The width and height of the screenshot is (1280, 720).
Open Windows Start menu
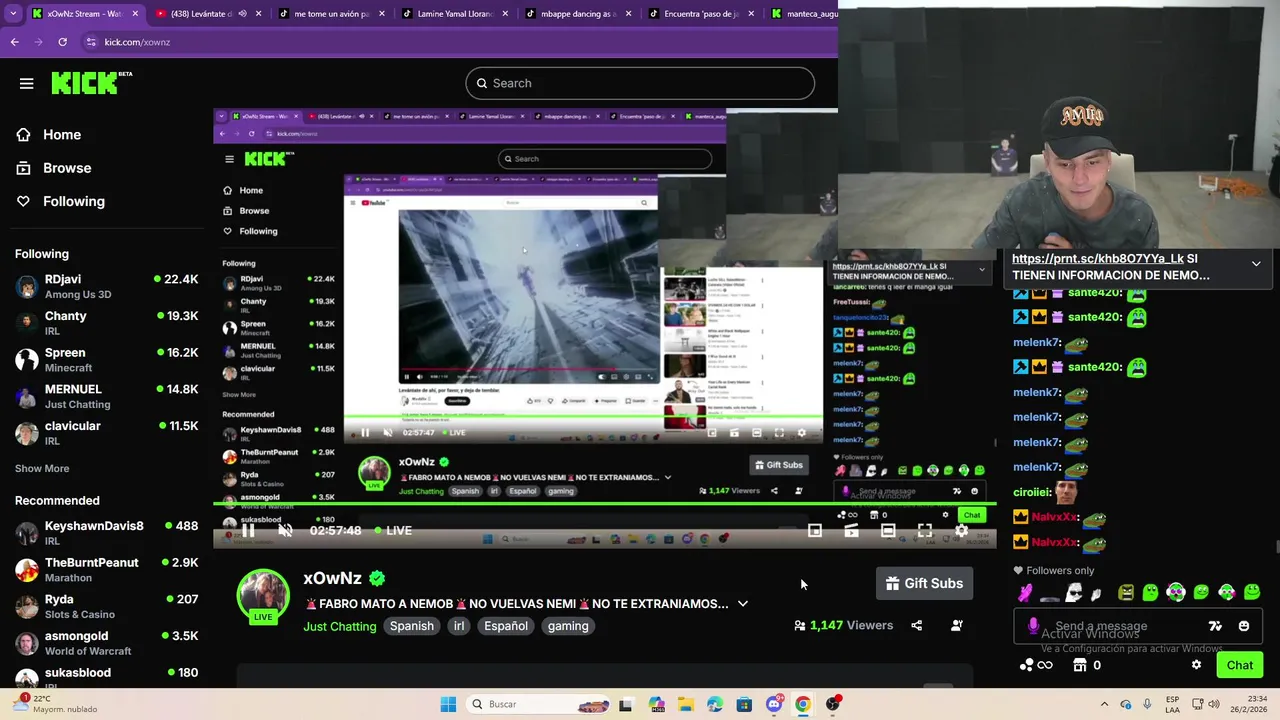coord(448,704)
